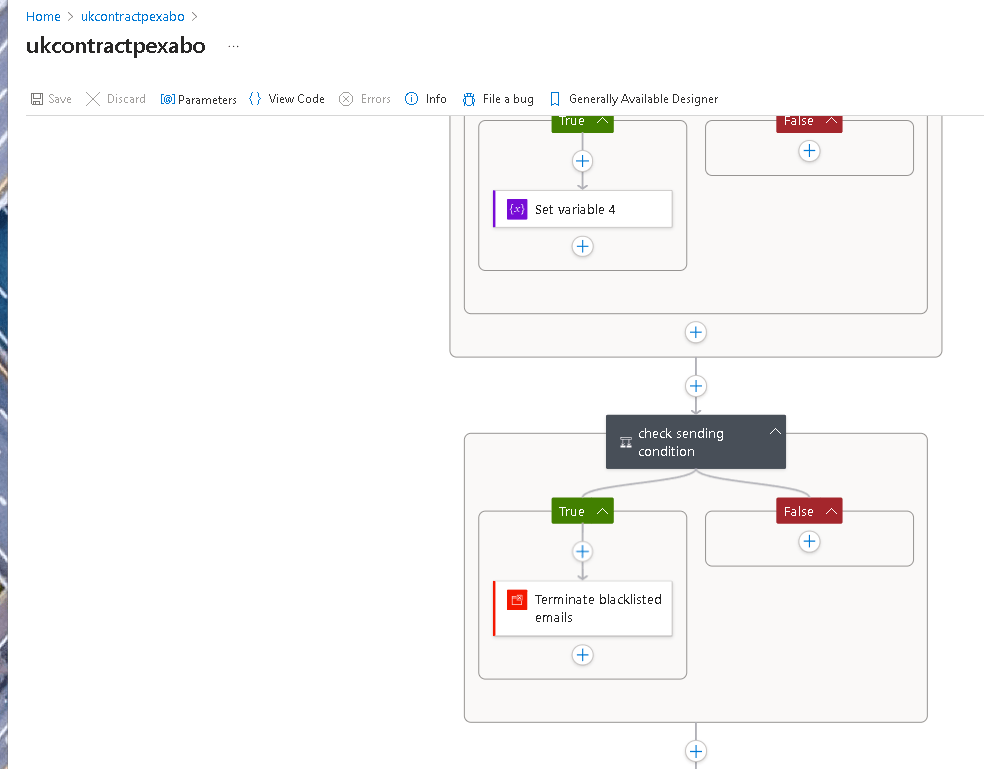Screen dimensions: 984x769
Task: Open the Info toolbar item
Action: 425,99
